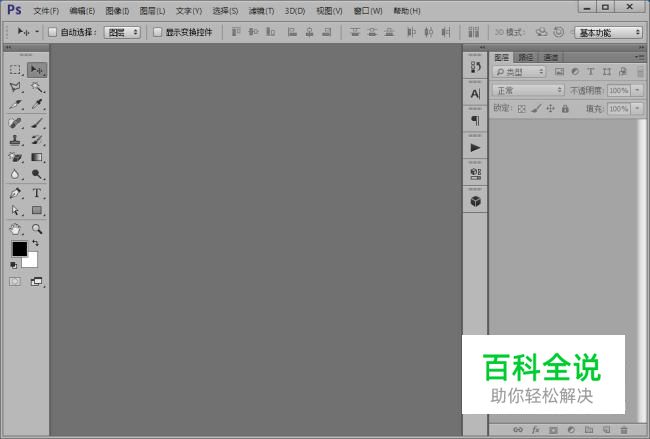Select the Zoom tool
Screen dimensions: 650x439
[x=37, y=229]
